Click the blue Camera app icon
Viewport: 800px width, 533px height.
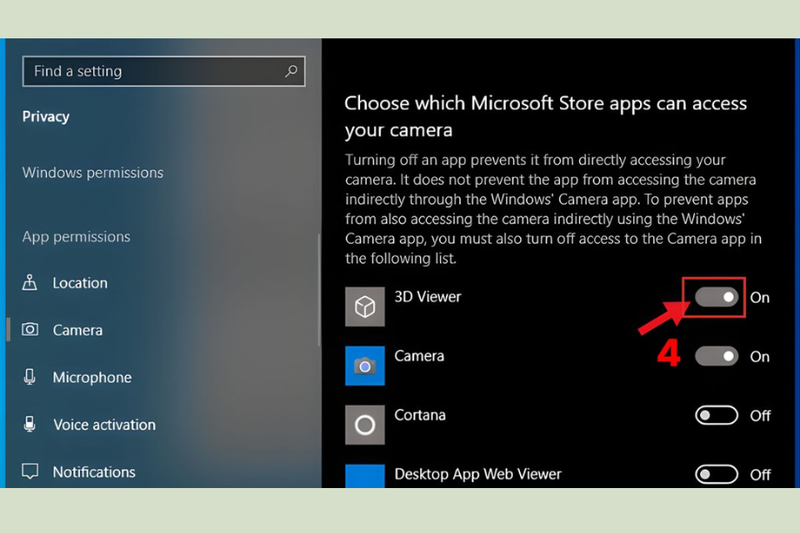click(x=365, y=366)
